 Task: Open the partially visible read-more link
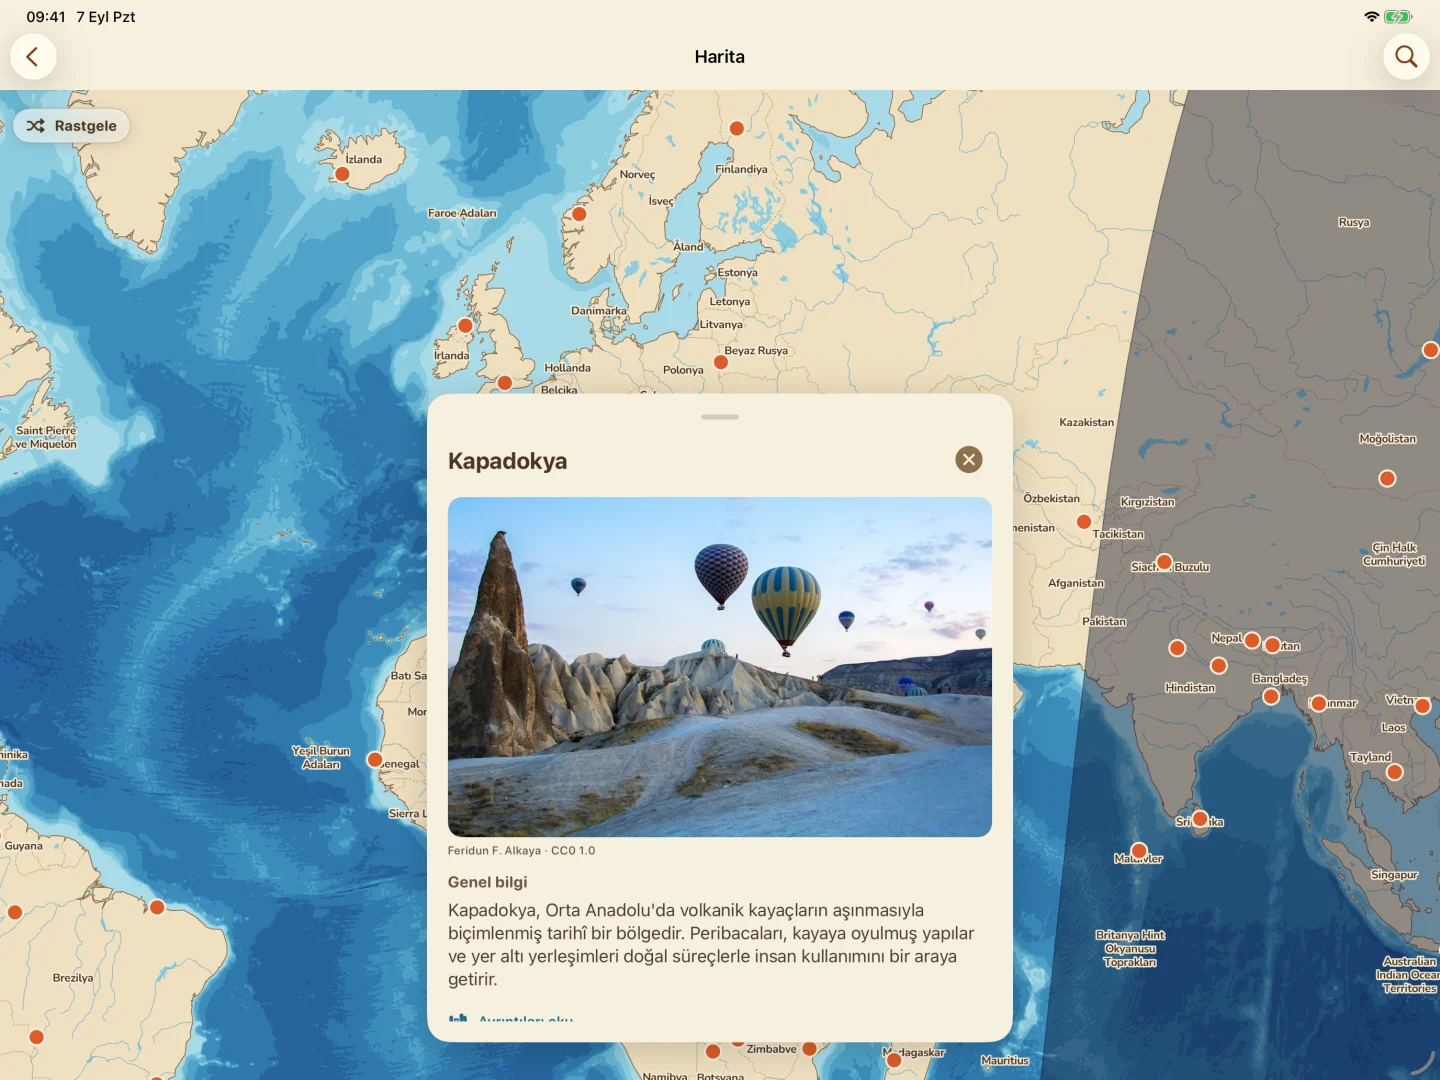[x=512, y=1019]
